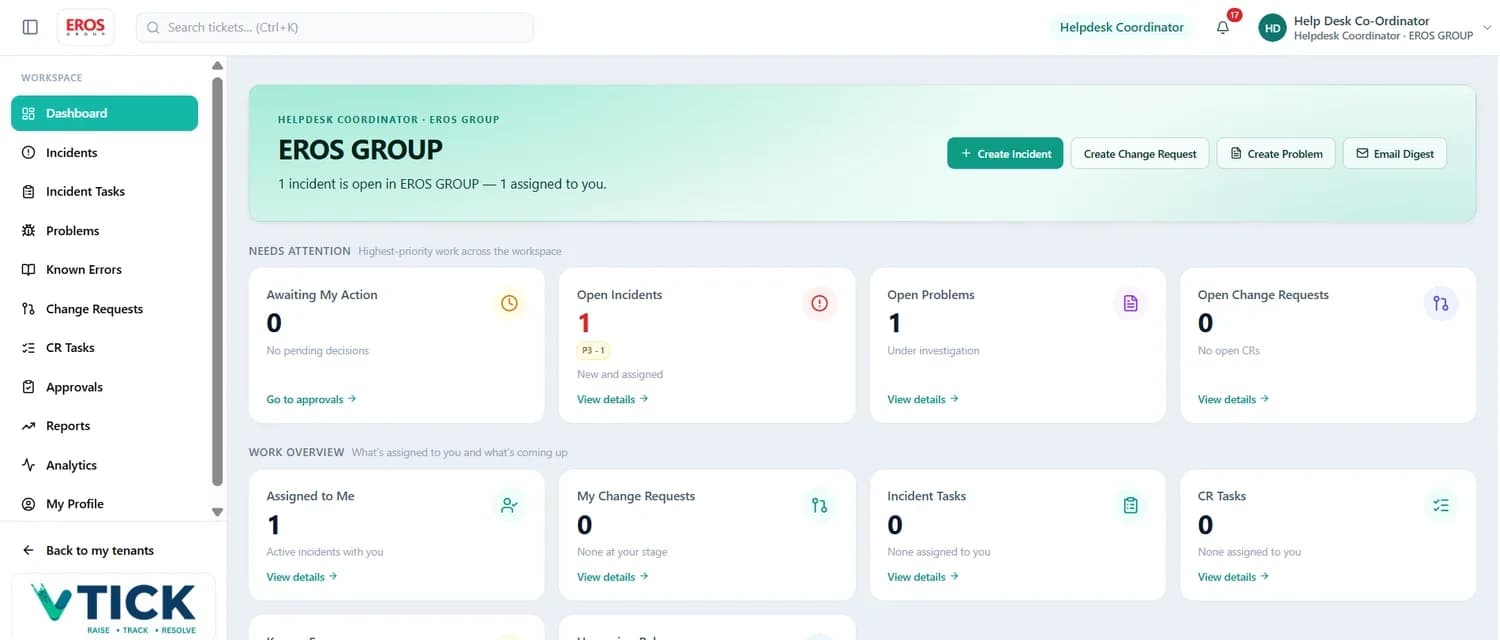This screenshot has height=640, width=1500.
Task: Click the Helpdesk Coordinator role badge
Action: [1122, 27]
